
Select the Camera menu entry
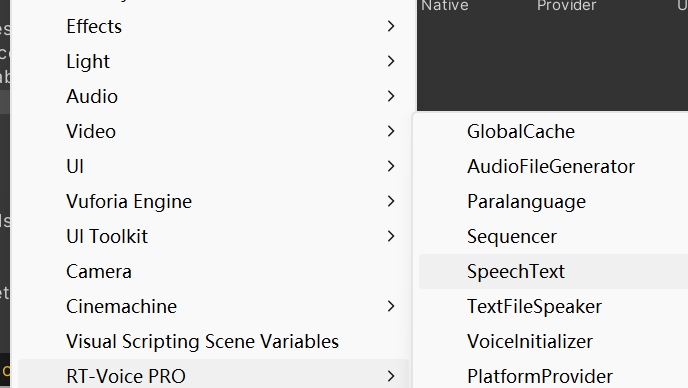click(x=213, y=271)
